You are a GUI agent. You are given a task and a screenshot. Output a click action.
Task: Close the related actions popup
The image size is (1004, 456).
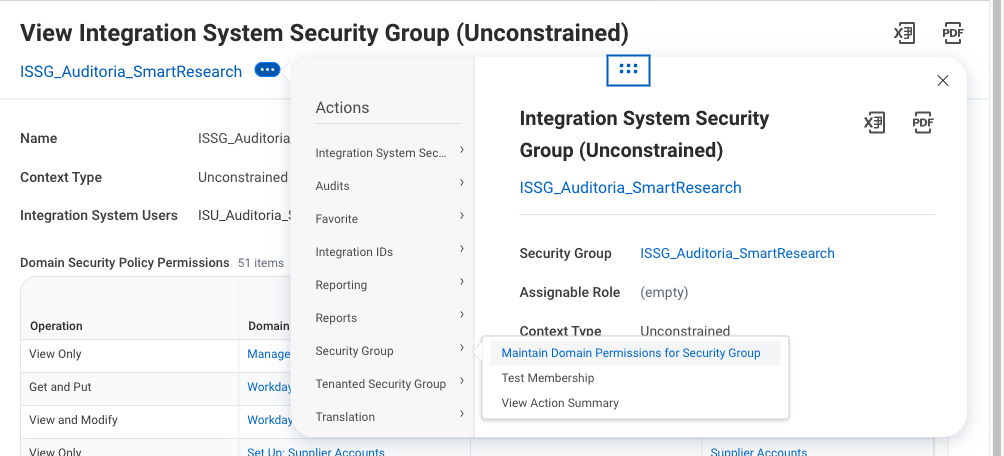tap(943, 81)
